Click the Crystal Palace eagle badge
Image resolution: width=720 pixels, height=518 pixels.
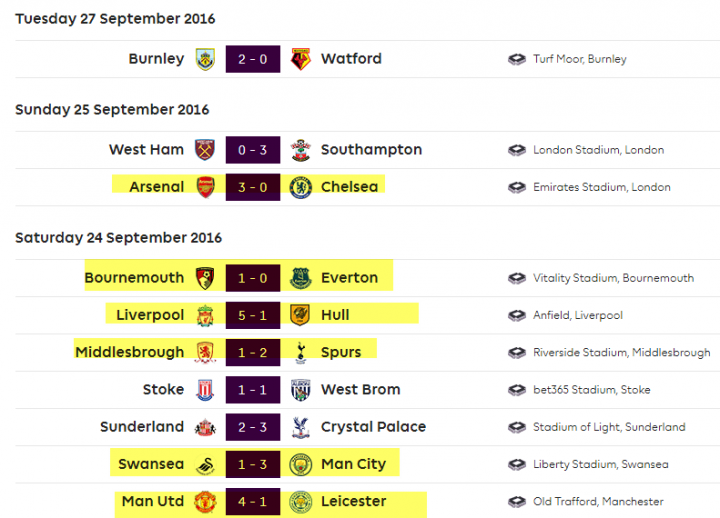pos(301,427)
